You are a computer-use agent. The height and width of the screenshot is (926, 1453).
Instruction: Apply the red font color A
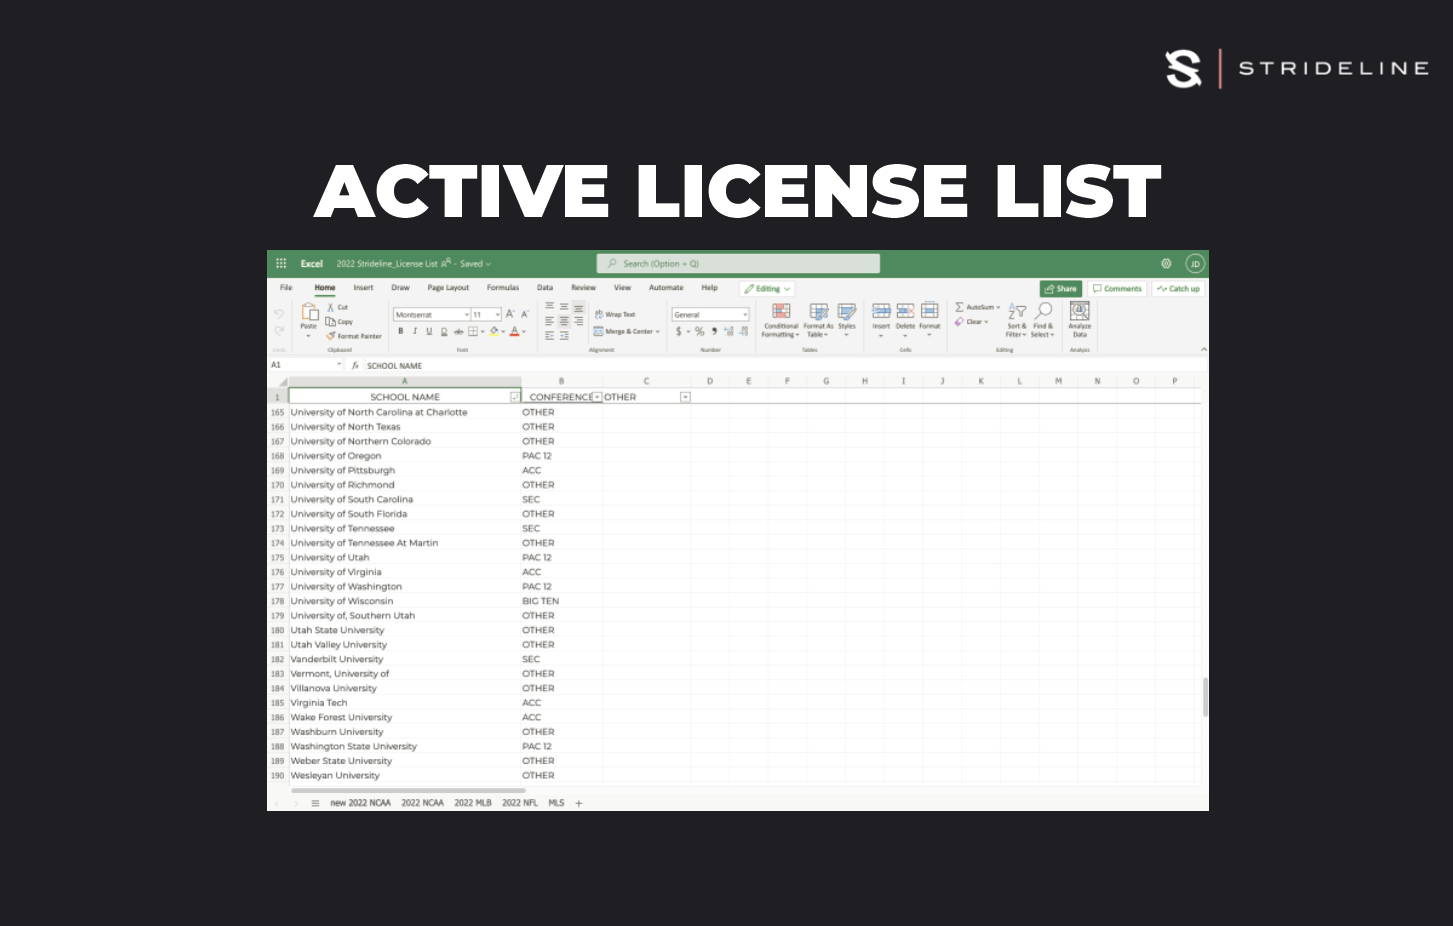(514, 331)
